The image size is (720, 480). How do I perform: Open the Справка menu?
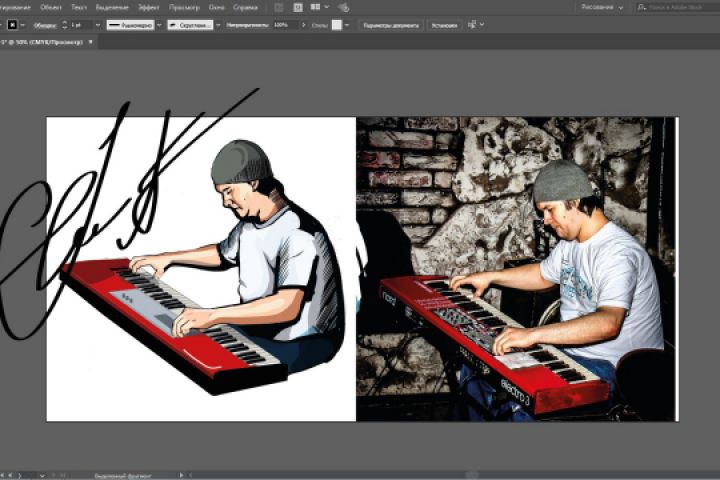(245, 7)
